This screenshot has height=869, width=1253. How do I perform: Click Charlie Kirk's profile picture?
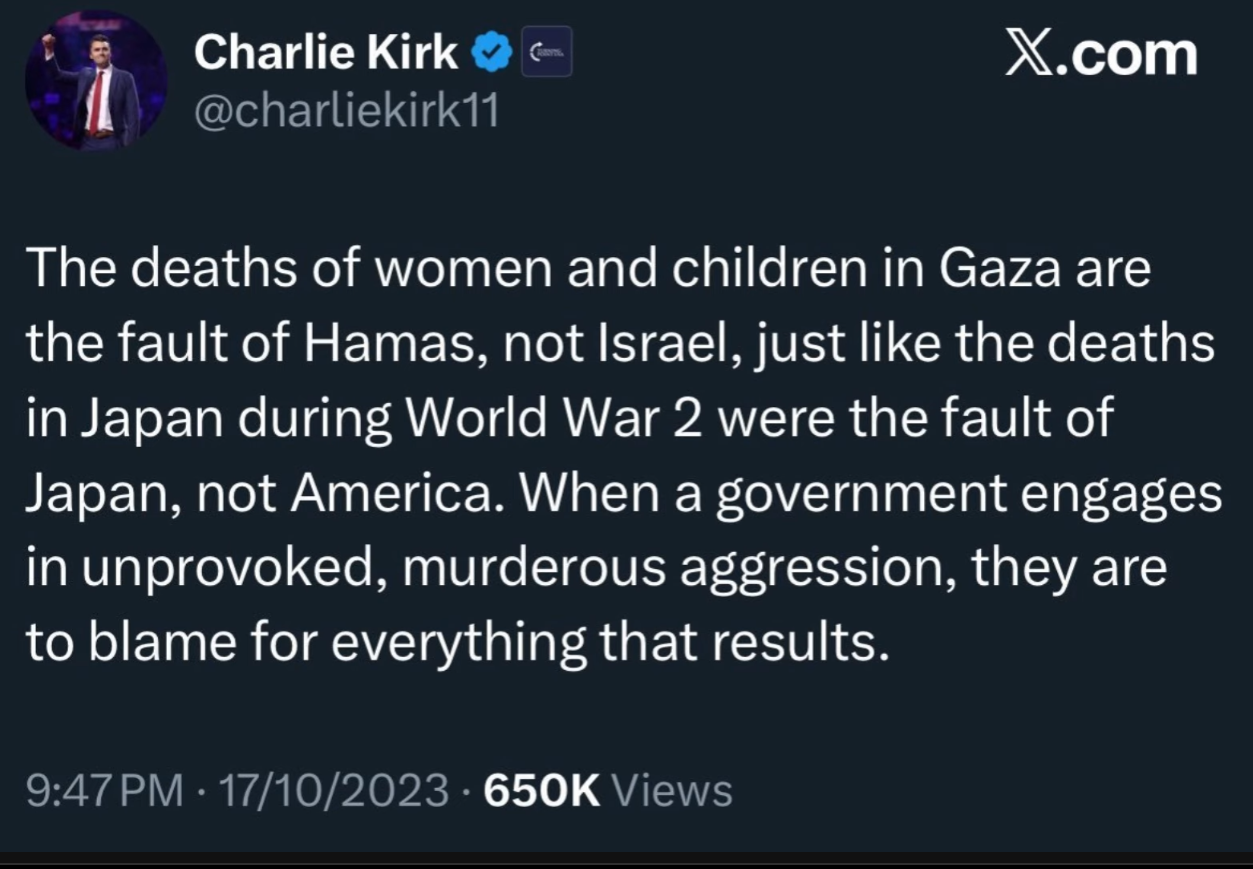point(96,82)
